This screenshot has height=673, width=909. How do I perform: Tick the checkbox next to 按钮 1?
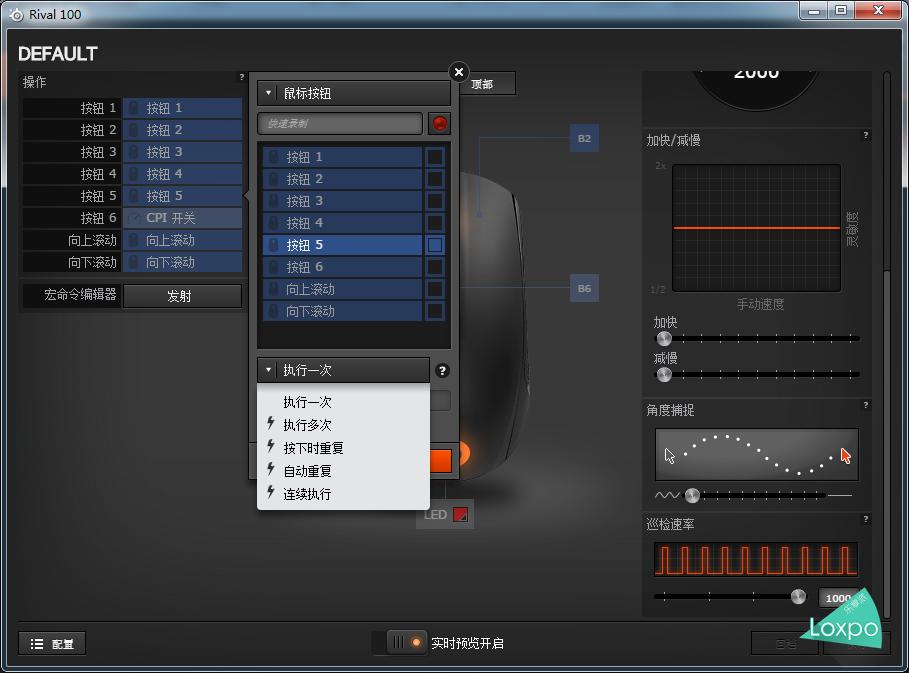coord(434,157)
